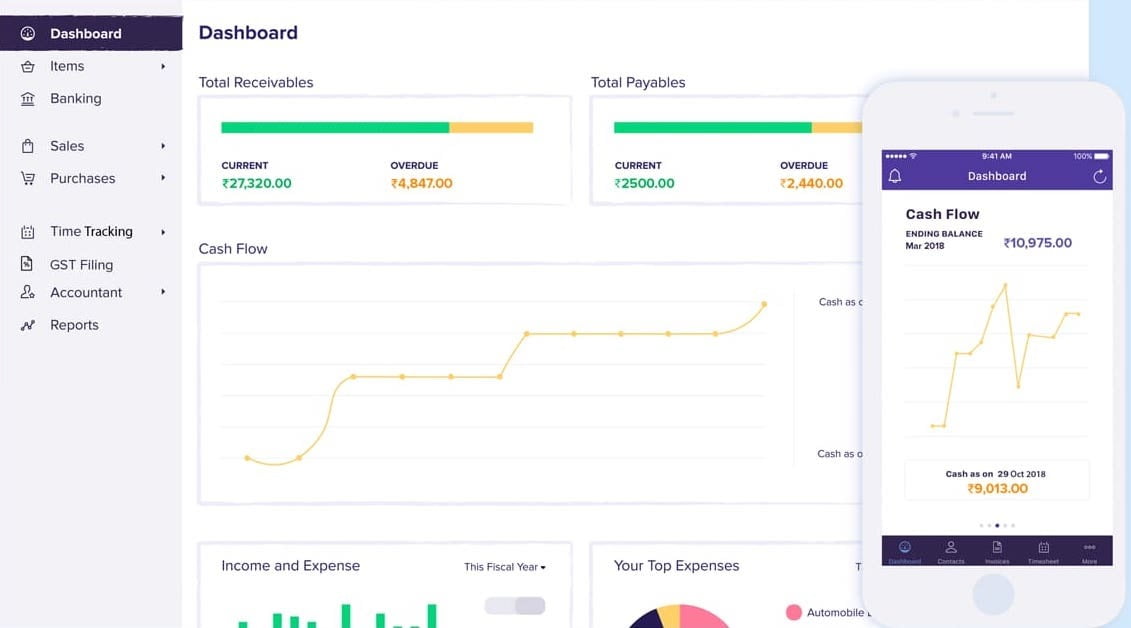
Task: Click the Income and Expense title
Action: [x=291, y=565]
